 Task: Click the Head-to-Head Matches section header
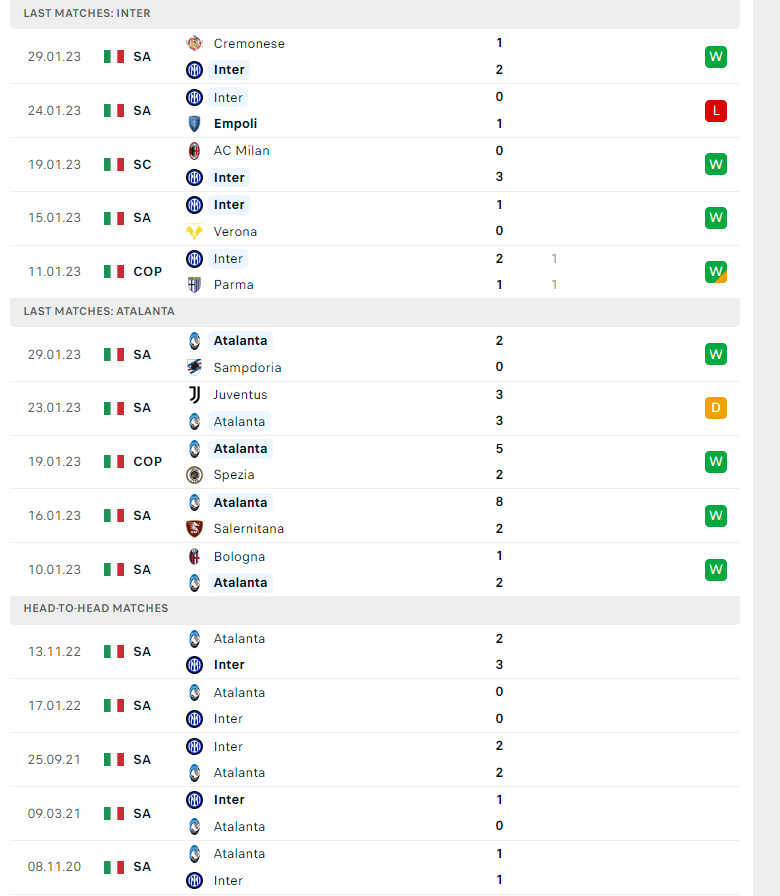tap(96, 608)
